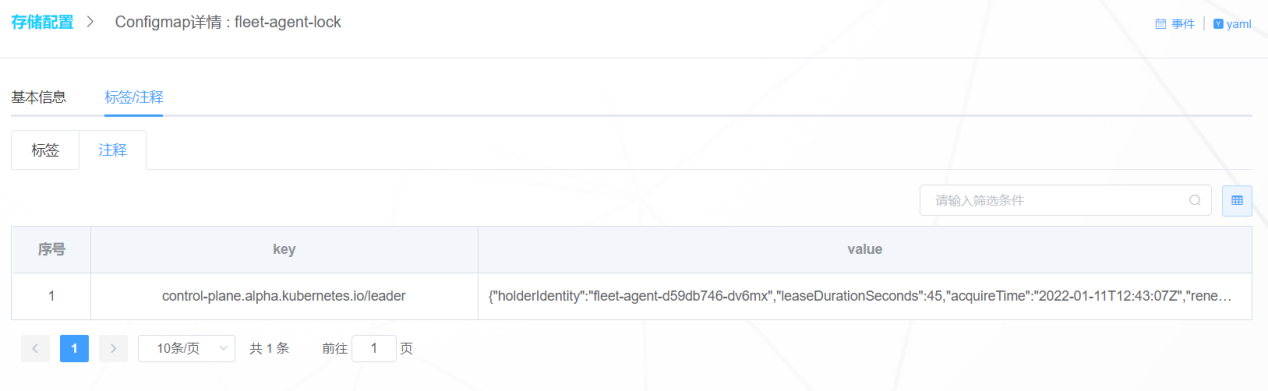Click page number 1 button
Image resolution: width=1268 pixels, height=391 pixels.
[74, 348]
